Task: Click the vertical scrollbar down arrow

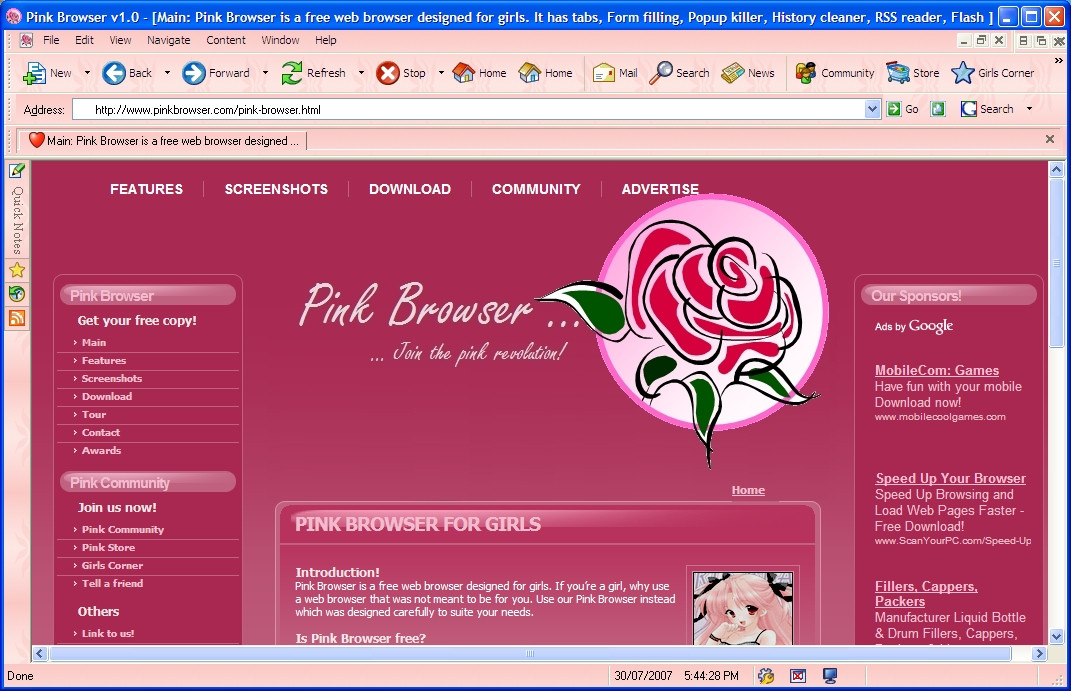Action: [1056, 636]
